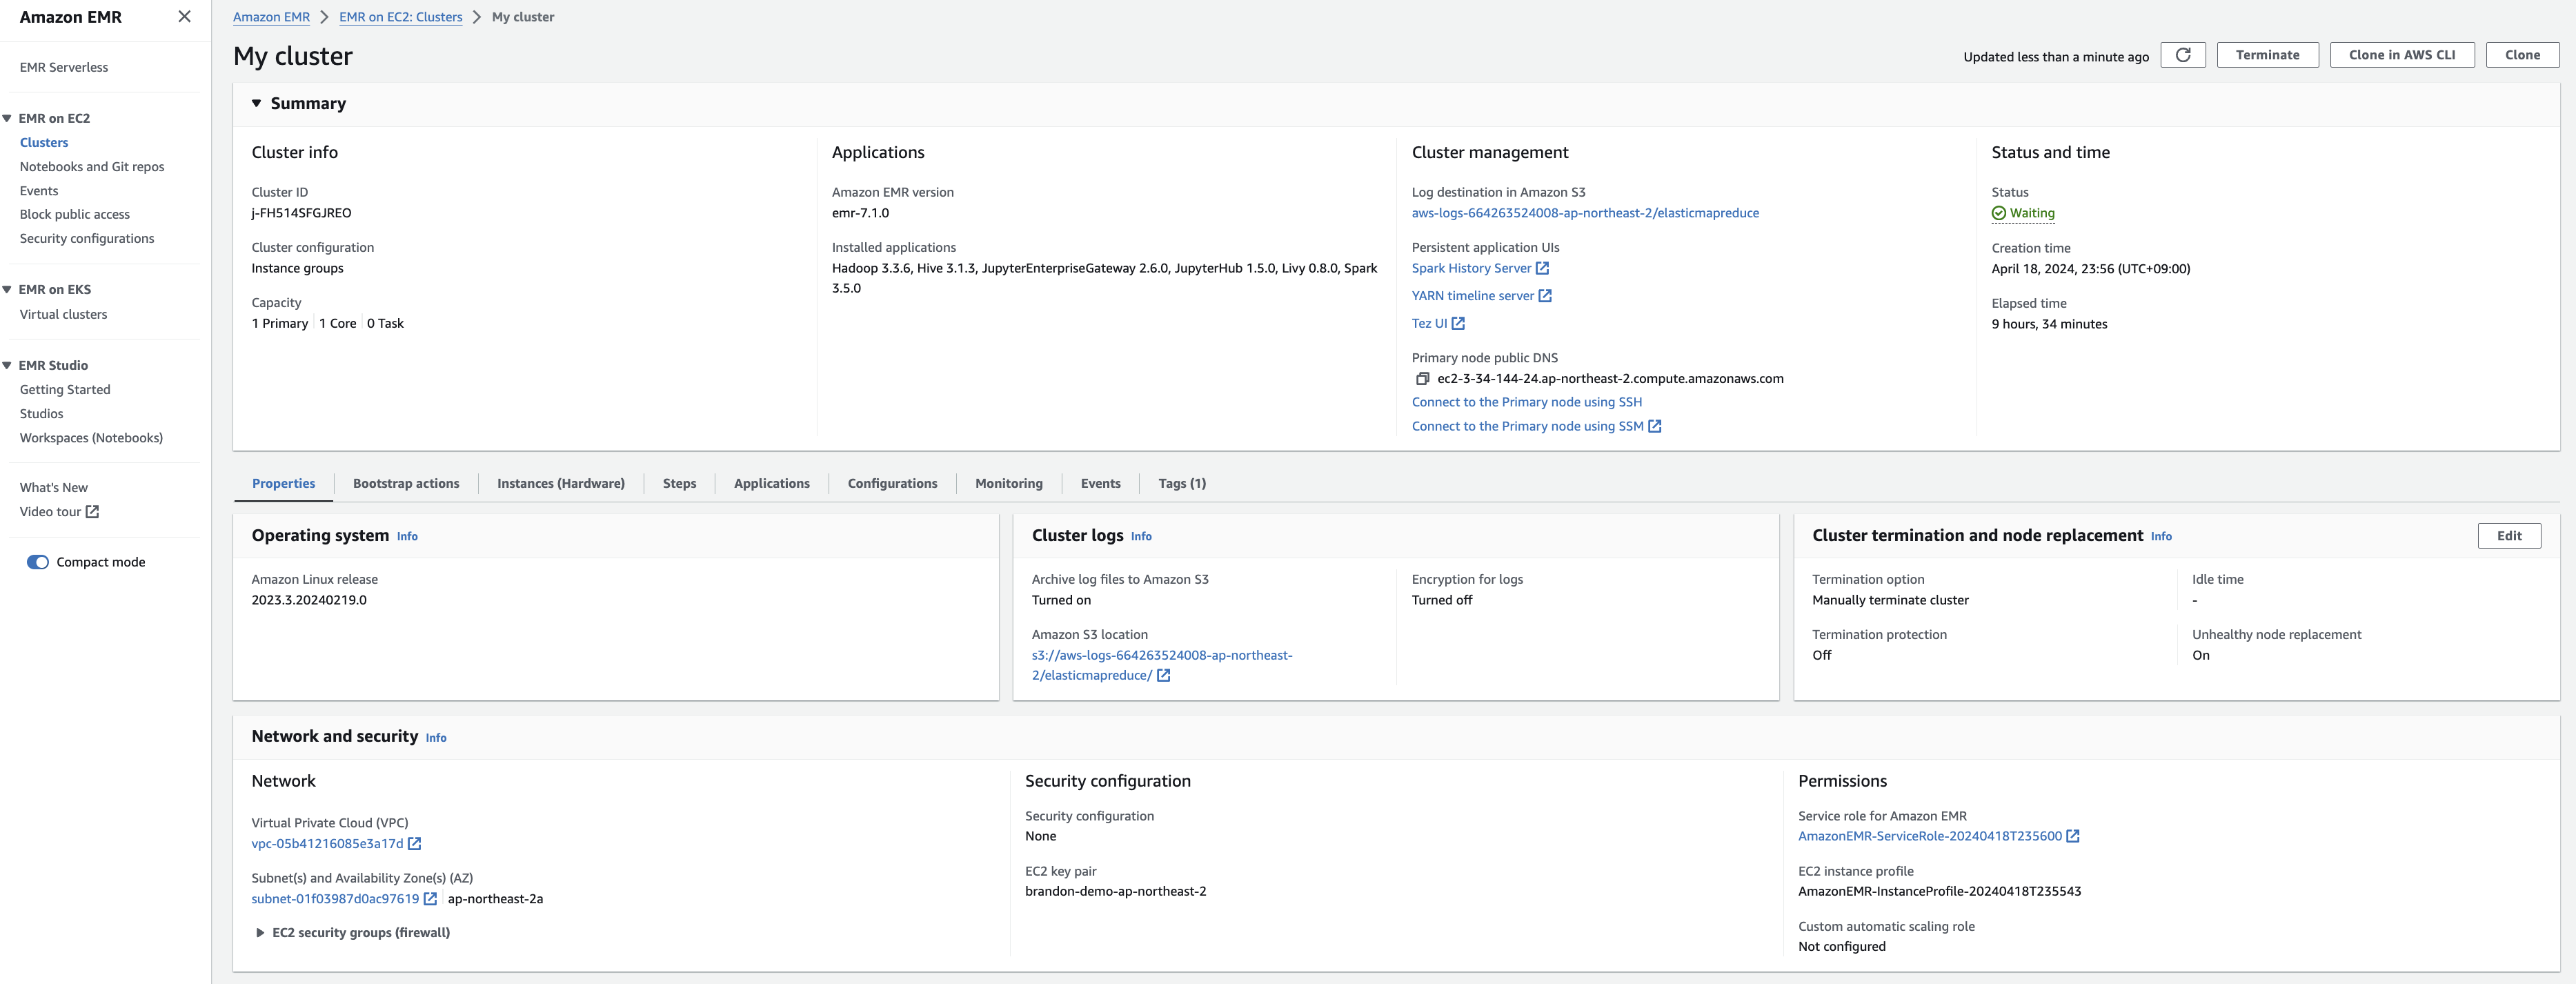
Task: Open the s3://aws-logs elasticmapreduce location link
Action: [1161, 665]
